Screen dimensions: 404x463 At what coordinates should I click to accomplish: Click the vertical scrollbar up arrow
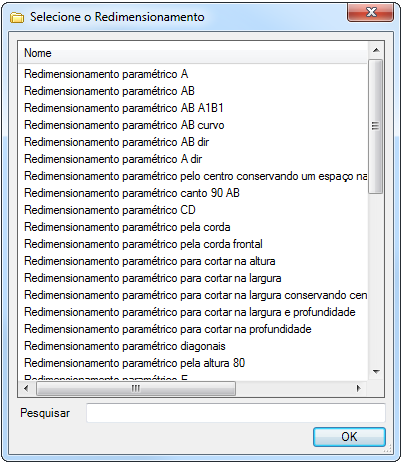point(376,50)
